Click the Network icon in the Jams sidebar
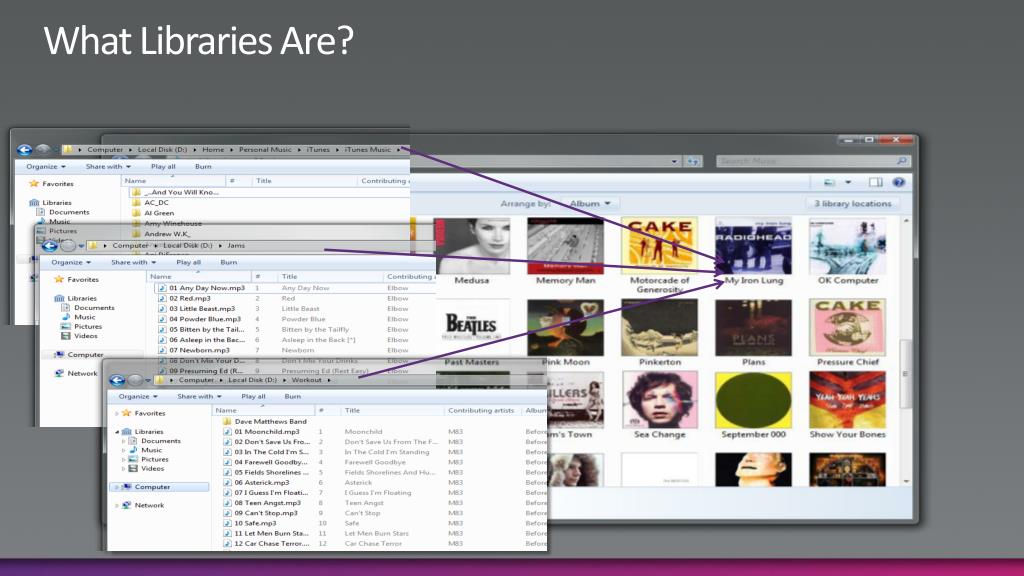This screenshot has height=576, width=1024. coord(59,374)
